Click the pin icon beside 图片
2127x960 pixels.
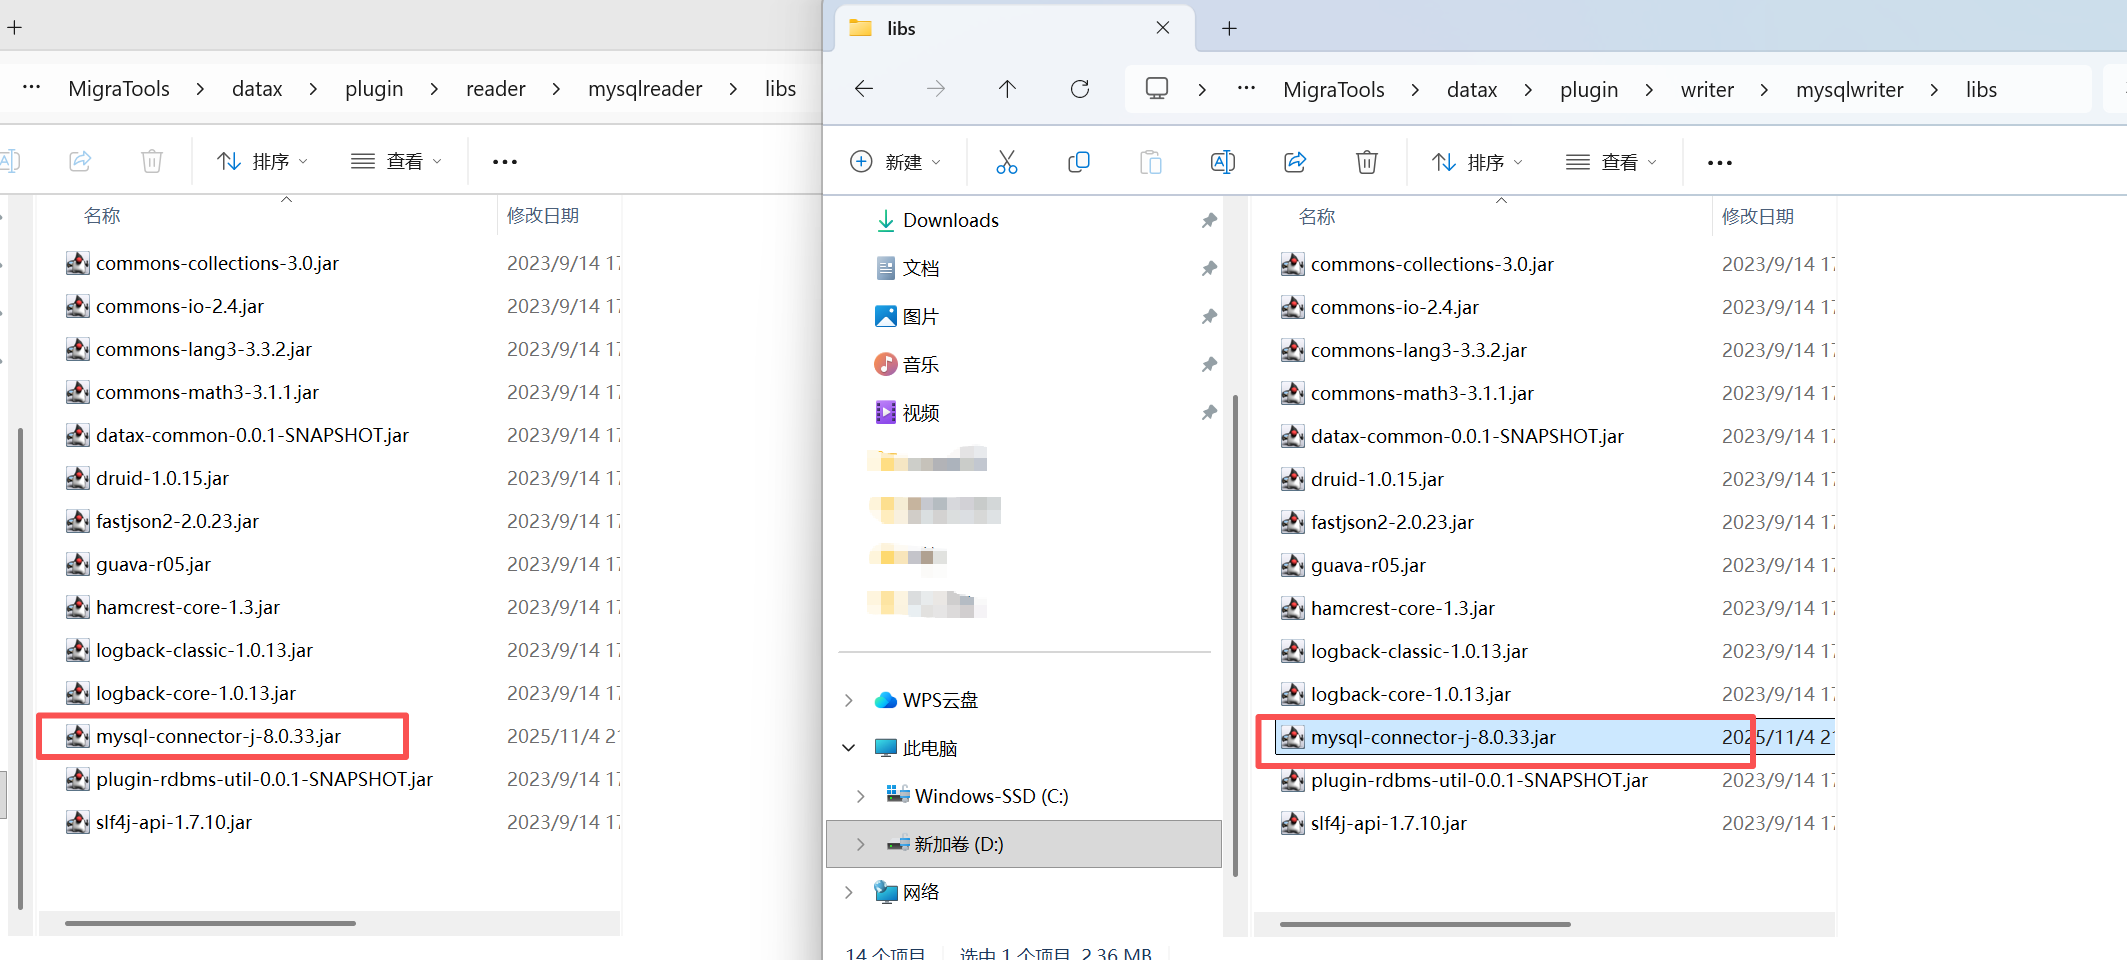(1209, 316)
